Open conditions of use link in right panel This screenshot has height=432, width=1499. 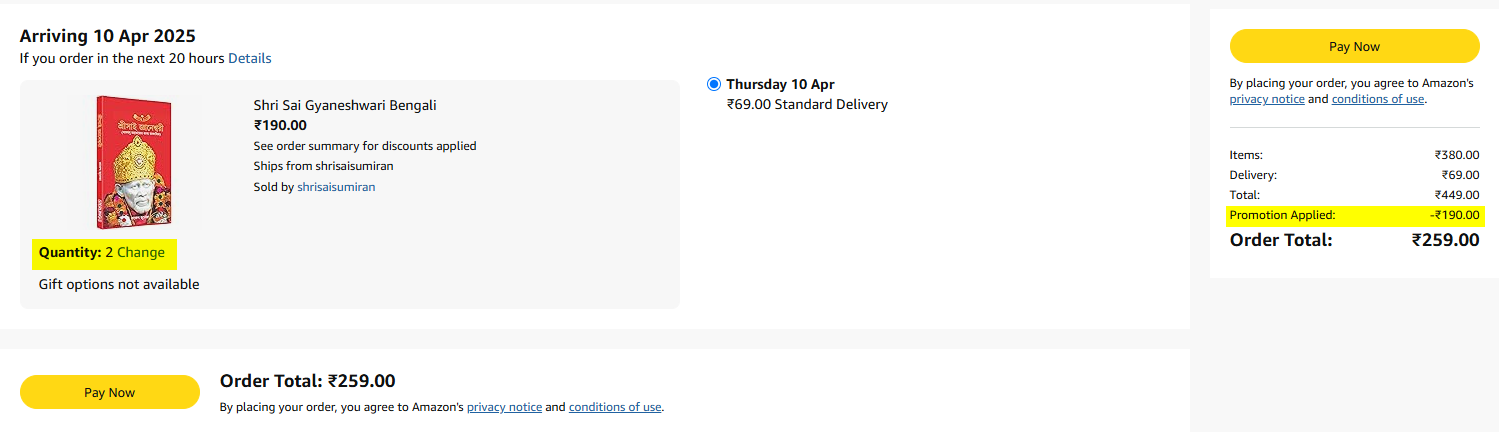tap(1378, 99)
